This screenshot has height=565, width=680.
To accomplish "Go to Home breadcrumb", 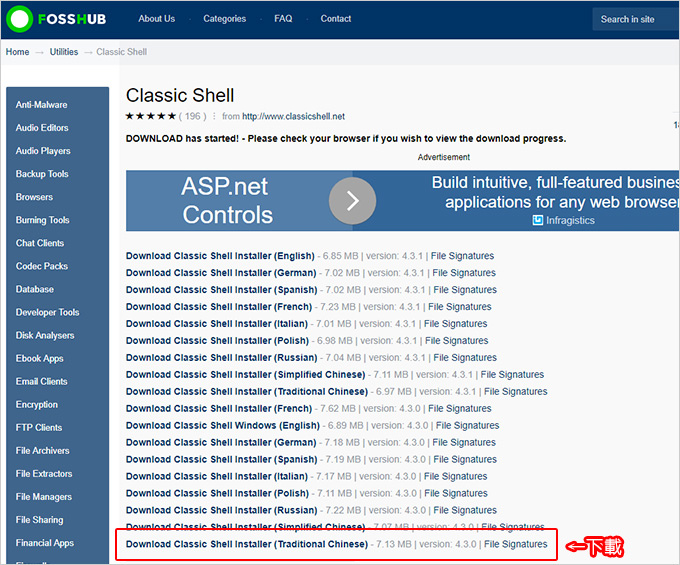I will point(17,52).
